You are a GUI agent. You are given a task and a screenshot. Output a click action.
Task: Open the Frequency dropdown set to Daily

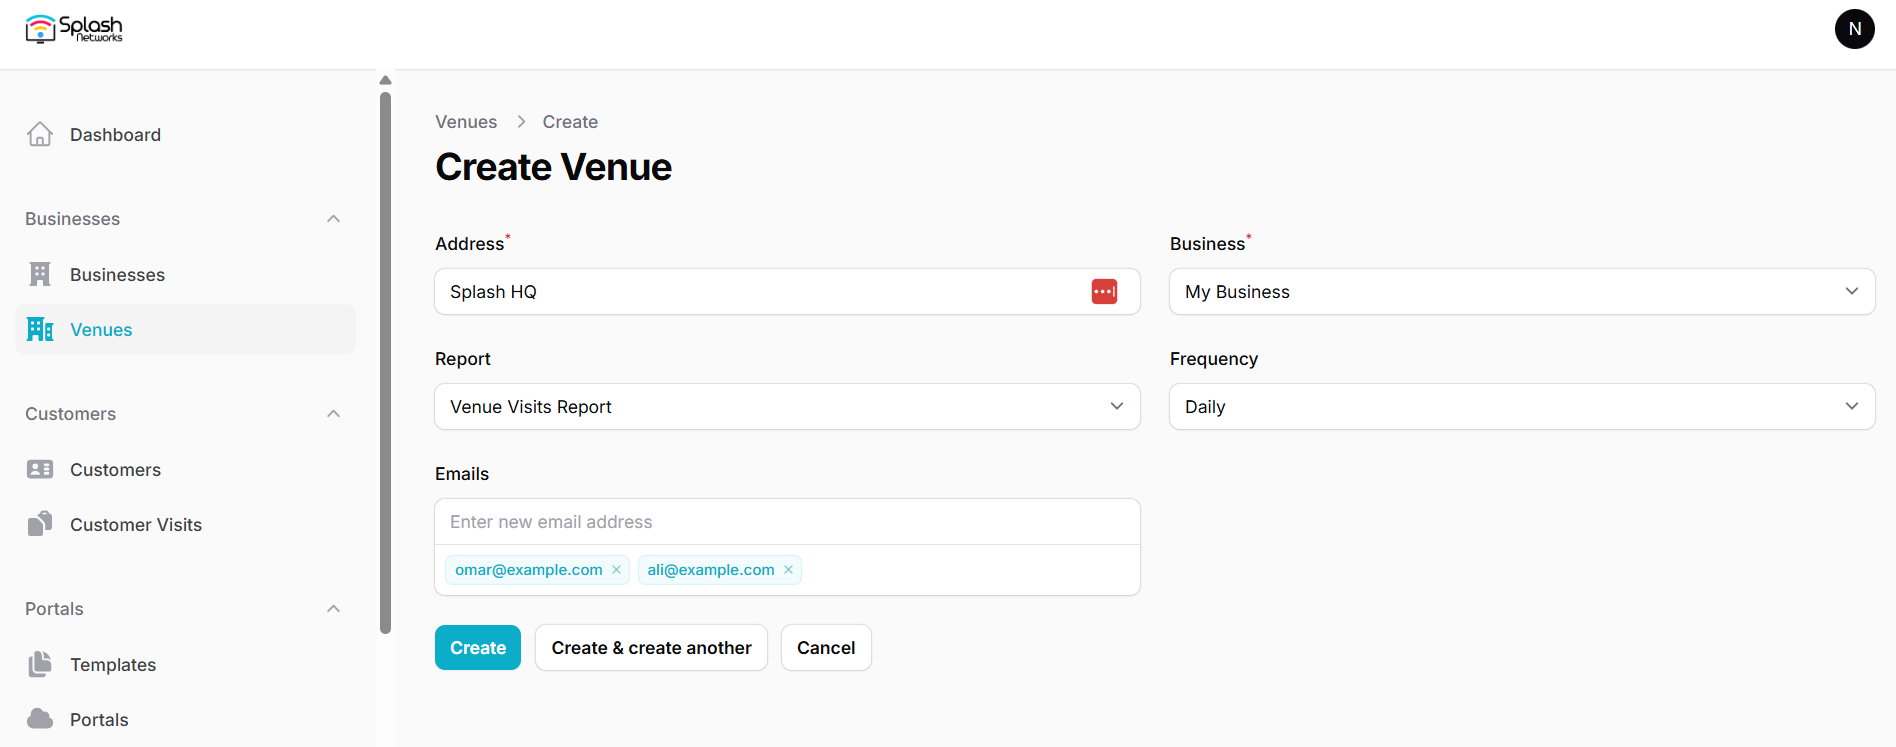[1522, 407]
